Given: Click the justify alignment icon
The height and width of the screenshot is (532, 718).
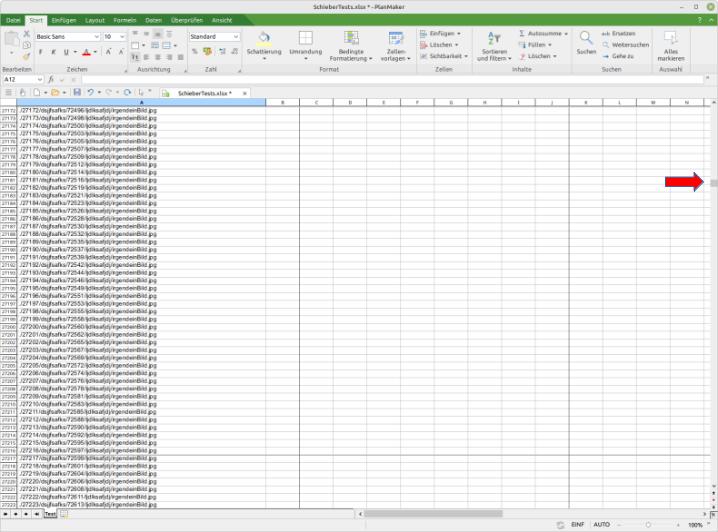Looking at the screenshot, I should coord(180,57).
